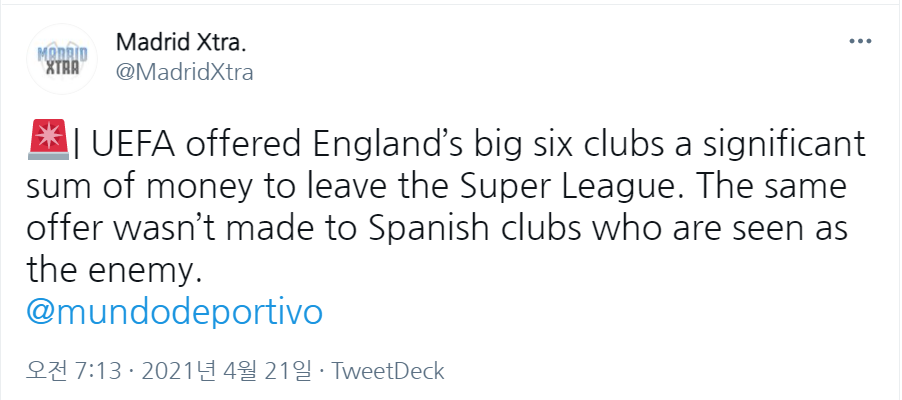Click the dot separator after 7:13
This screenshot has width=902, height=400.
tap(131, 371)
